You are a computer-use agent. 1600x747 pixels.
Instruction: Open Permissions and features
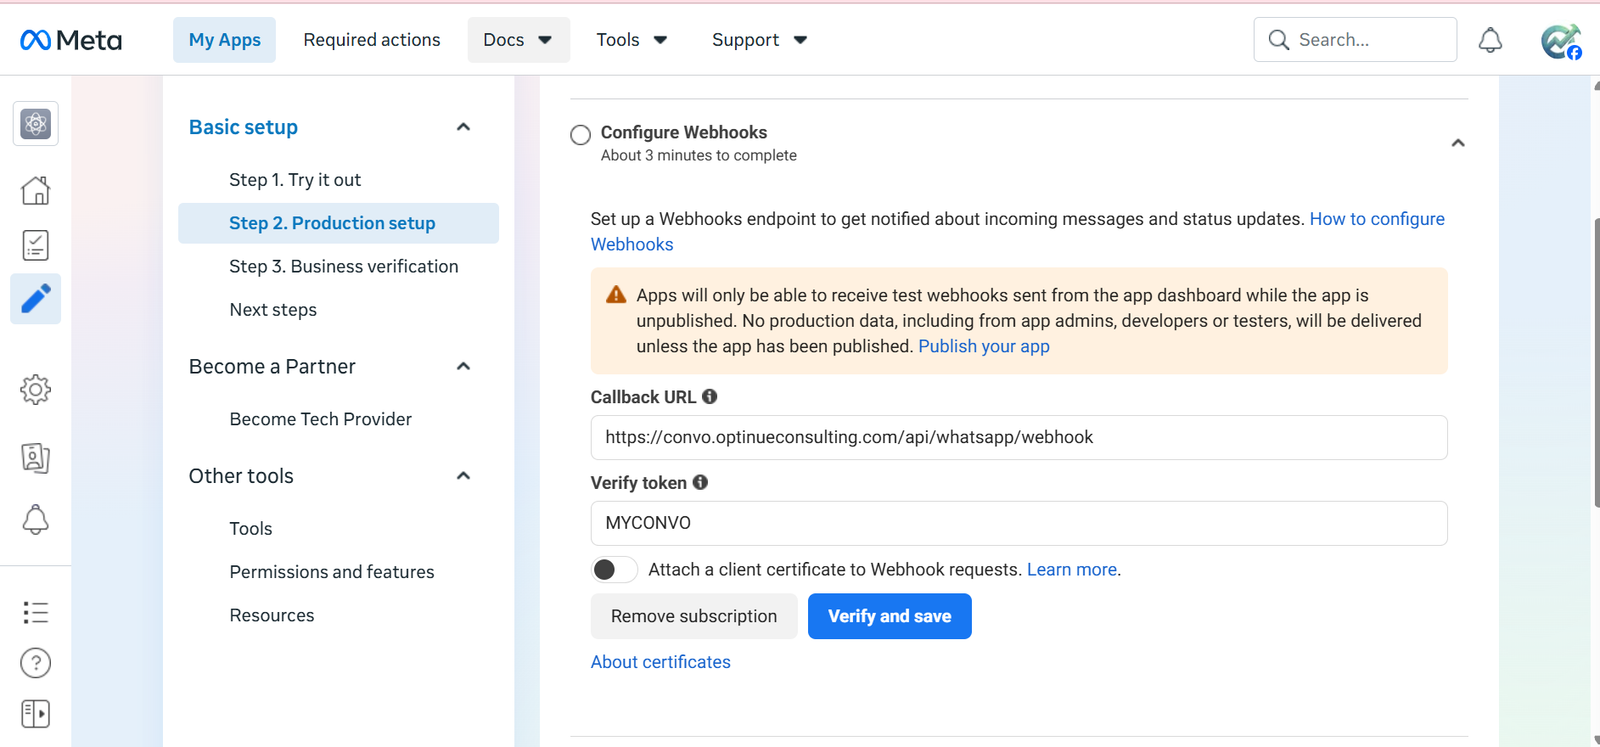(x=332, y=572)
